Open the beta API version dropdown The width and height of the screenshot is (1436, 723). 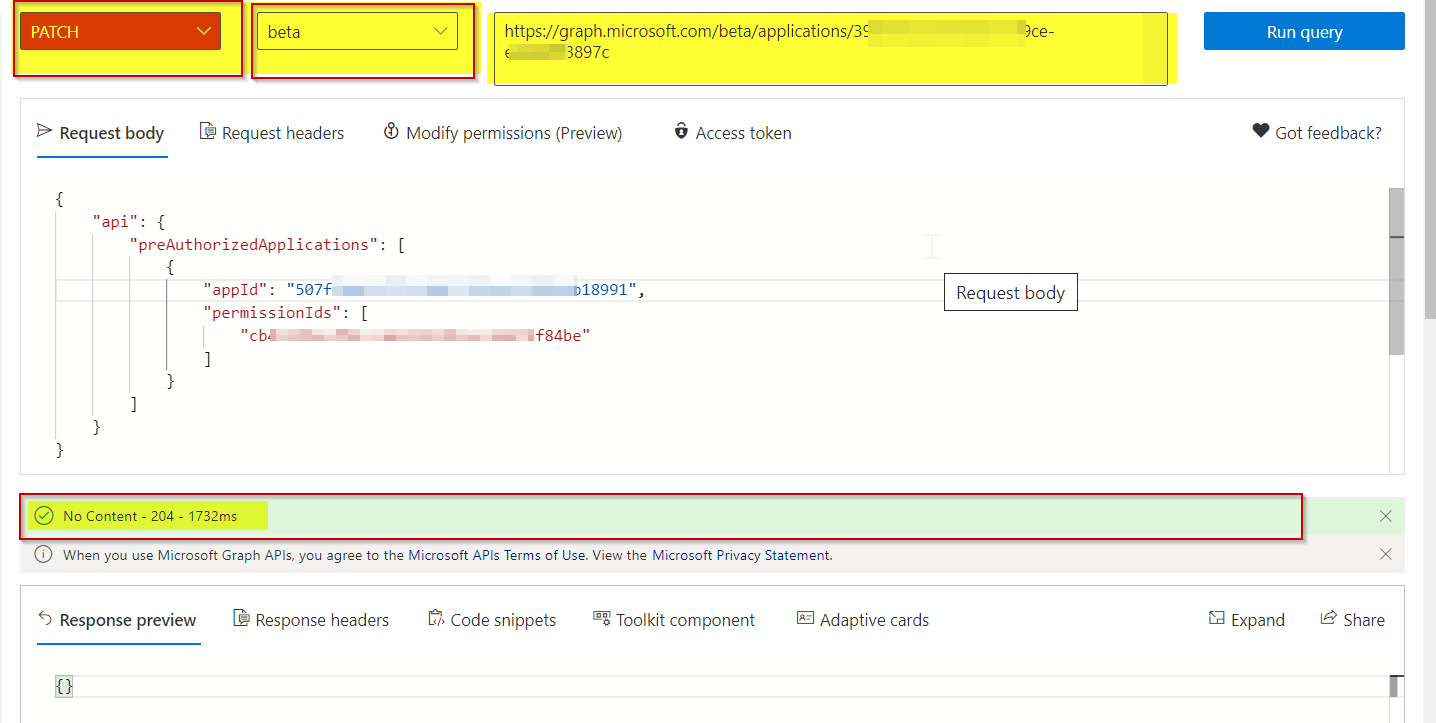357,31
